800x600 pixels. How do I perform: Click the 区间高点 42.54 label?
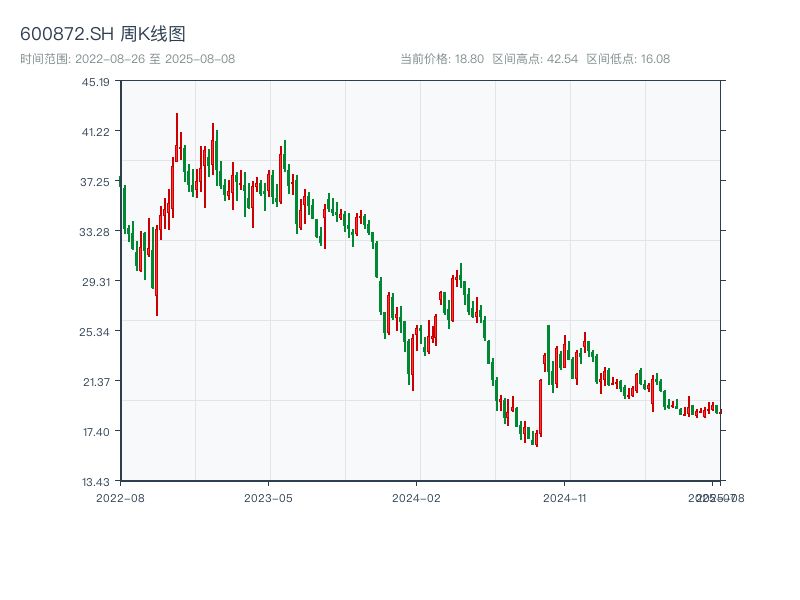coord(535,59)
